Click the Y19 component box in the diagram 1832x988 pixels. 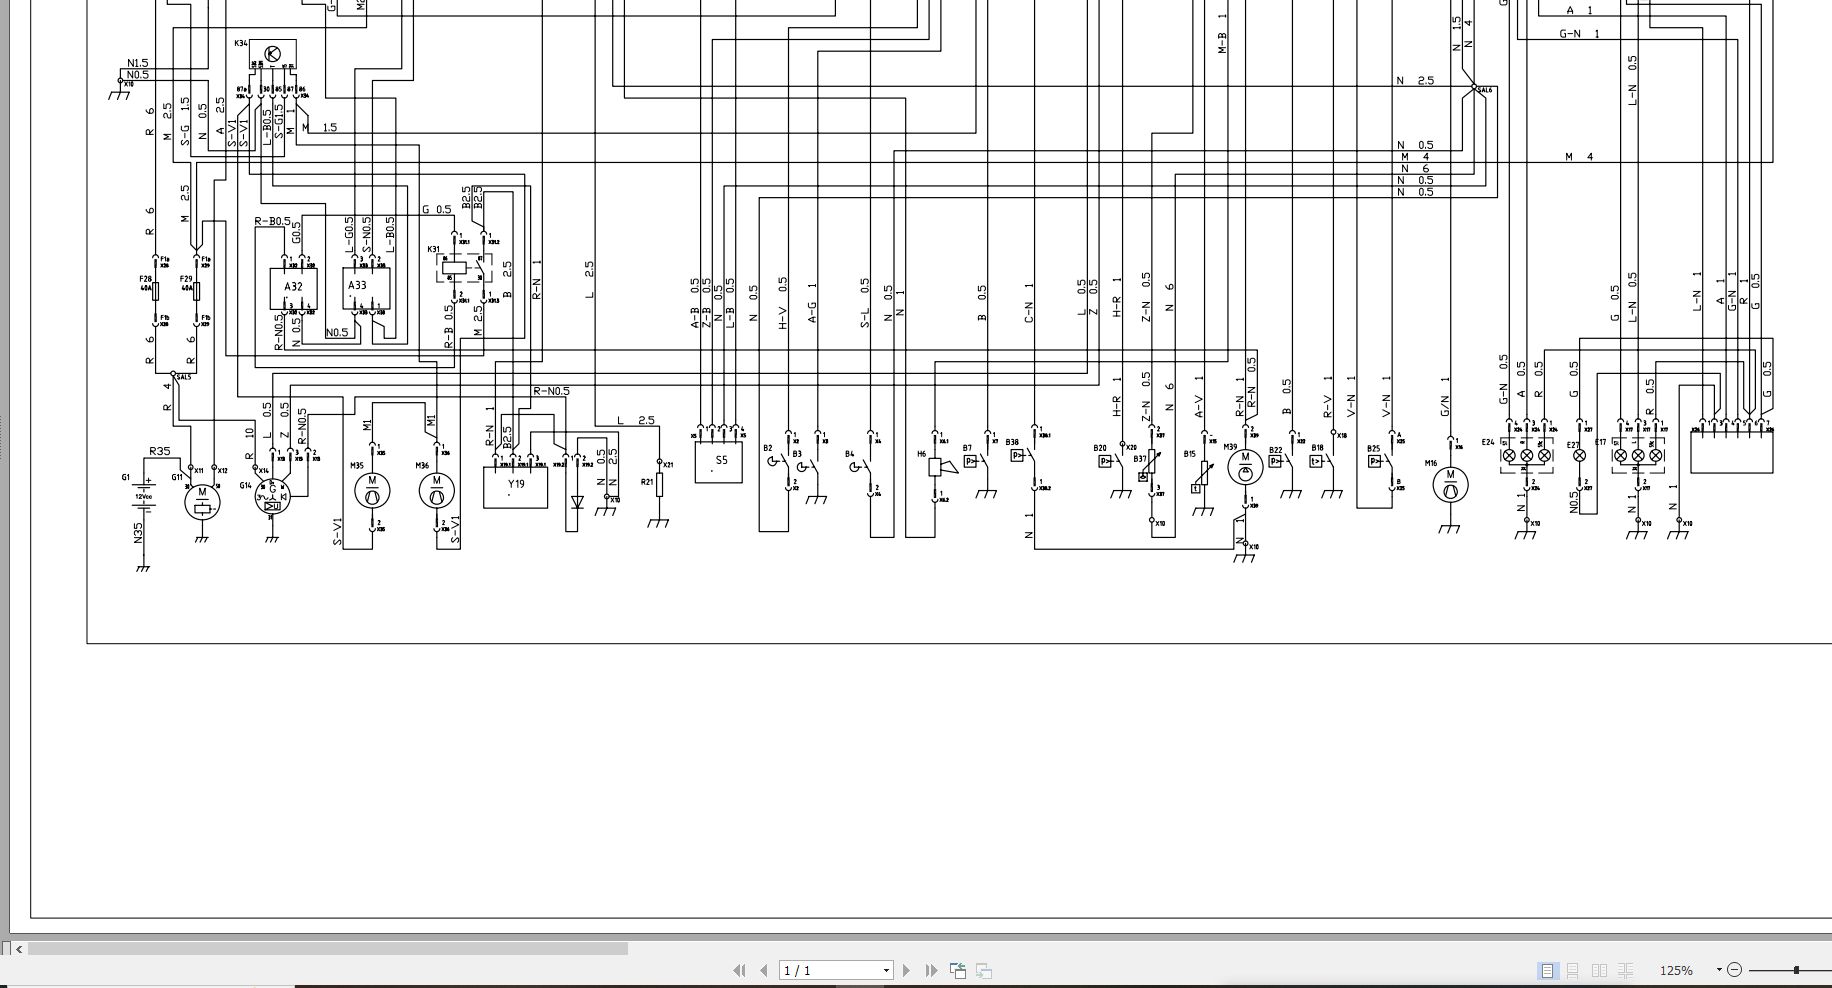tap(515, 486)
